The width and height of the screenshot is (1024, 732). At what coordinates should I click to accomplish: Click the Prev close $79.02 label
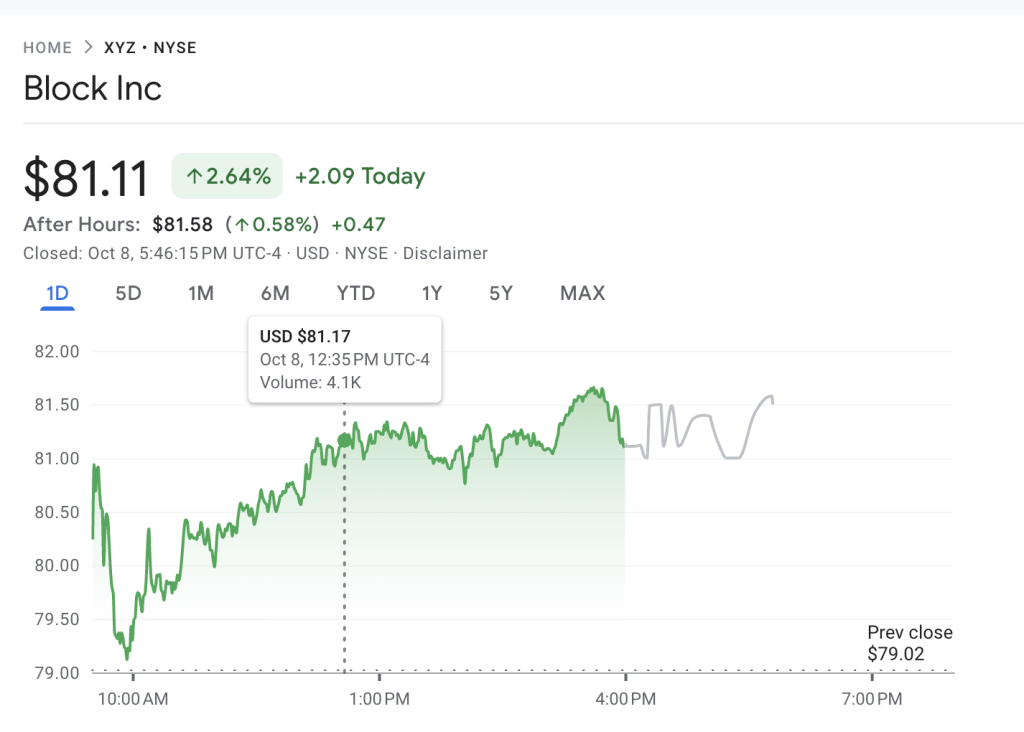(x=909, y=643)
